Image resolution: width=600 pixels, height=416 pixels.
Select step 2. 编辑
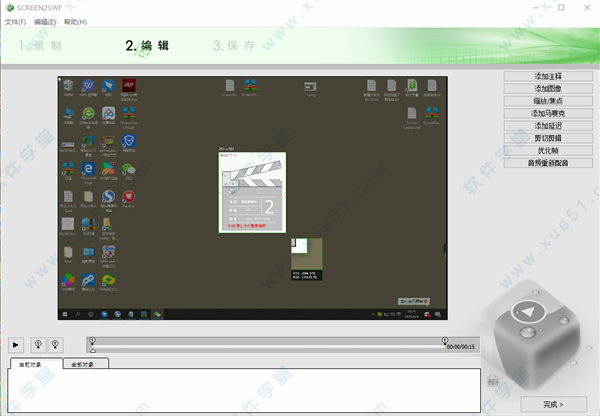tap(147, 46)
